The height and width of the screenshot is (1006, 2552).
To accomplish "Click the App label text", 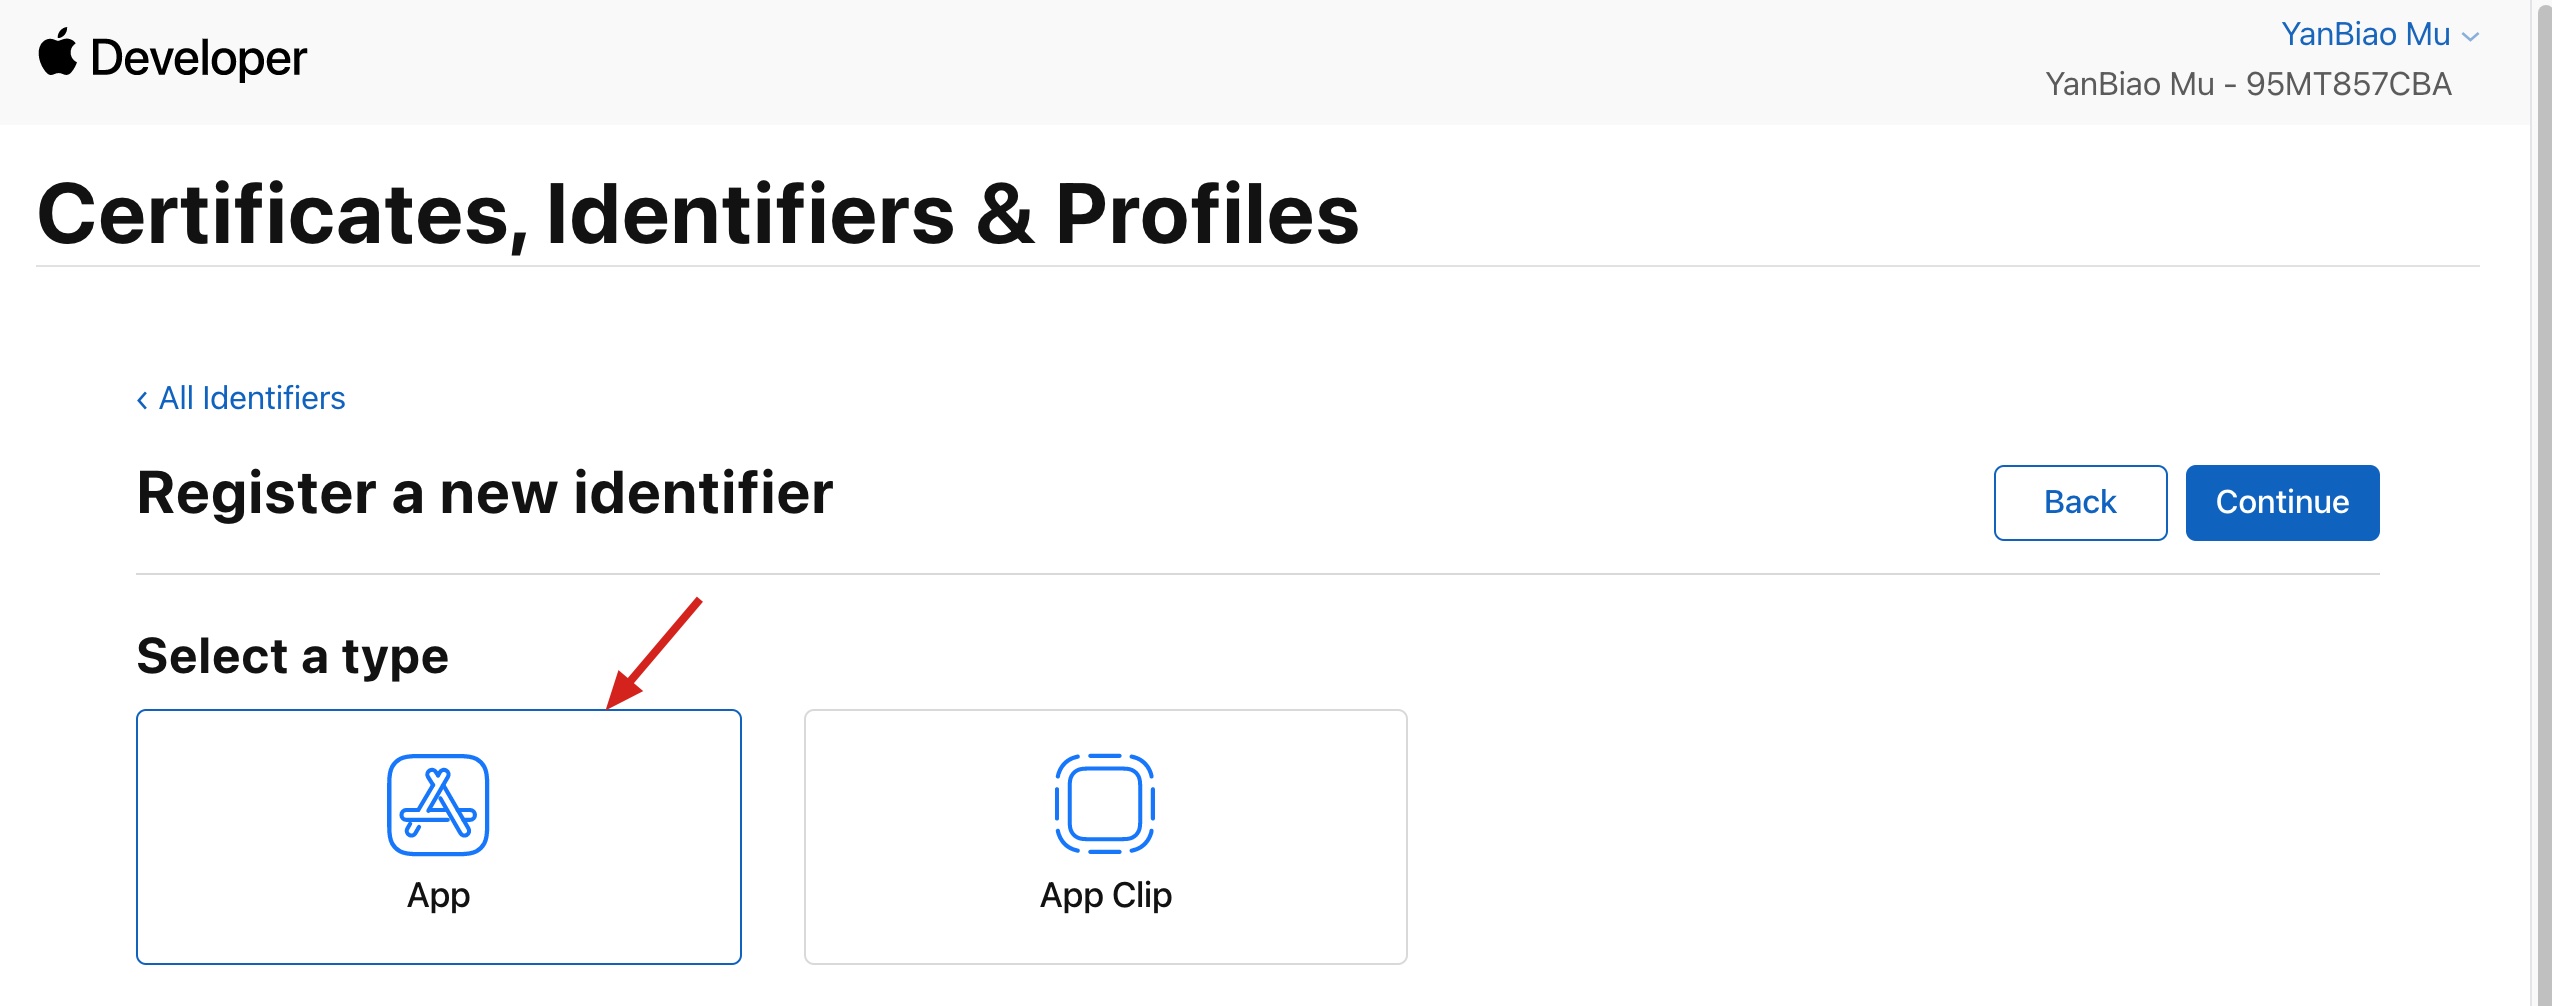I will point(438,895).
